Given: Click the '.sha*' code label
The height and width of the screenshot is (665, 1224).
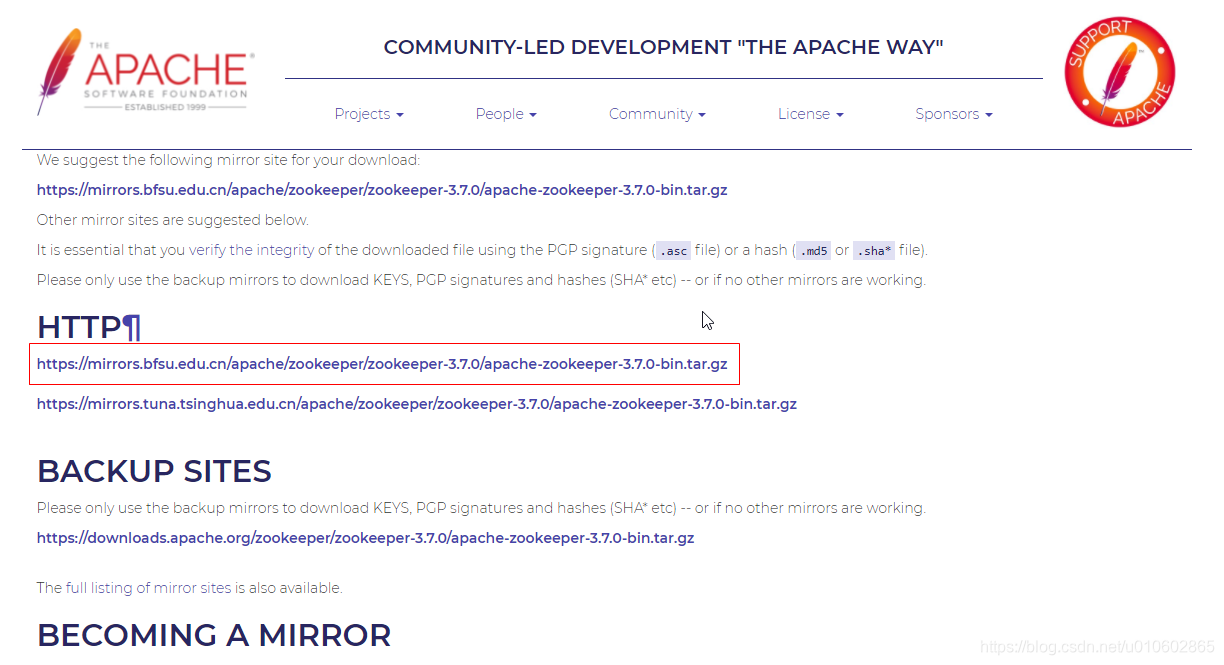Looking at the screenshot, I should pyautogui.click(x=874, y=251).
